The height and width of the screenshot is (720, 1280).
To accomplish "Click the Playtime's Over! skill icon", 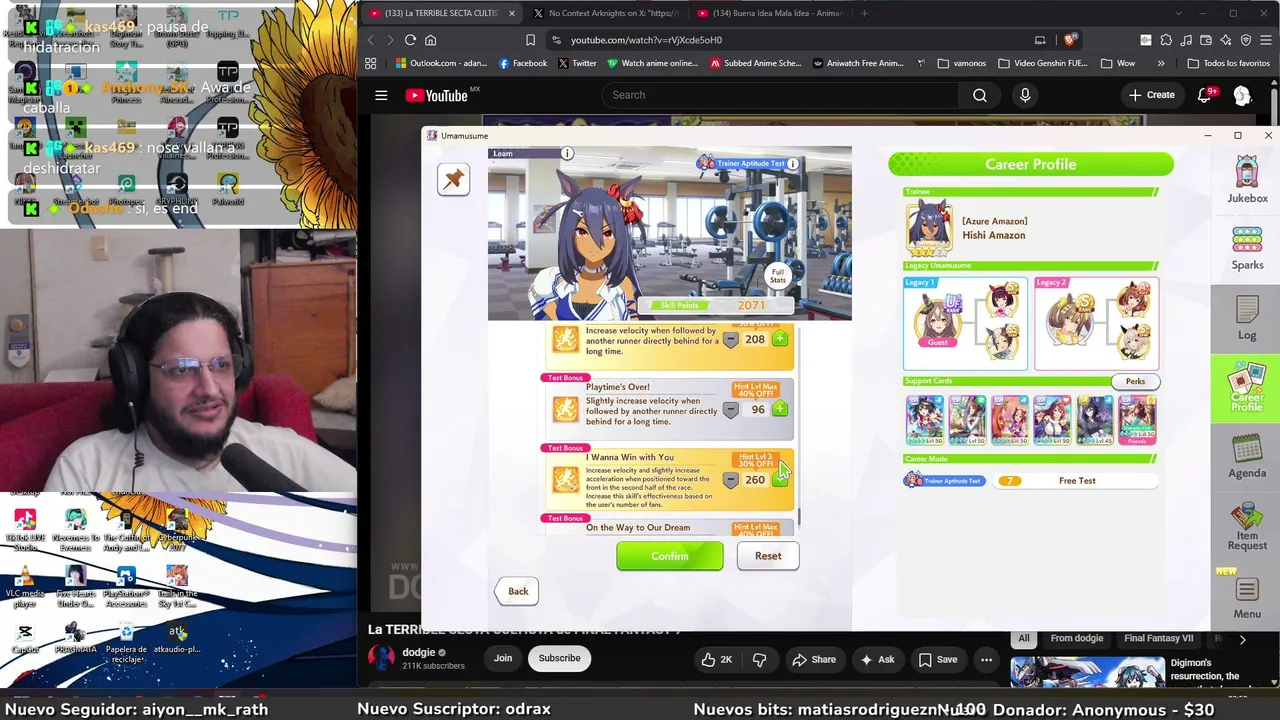I will point(566,409).
